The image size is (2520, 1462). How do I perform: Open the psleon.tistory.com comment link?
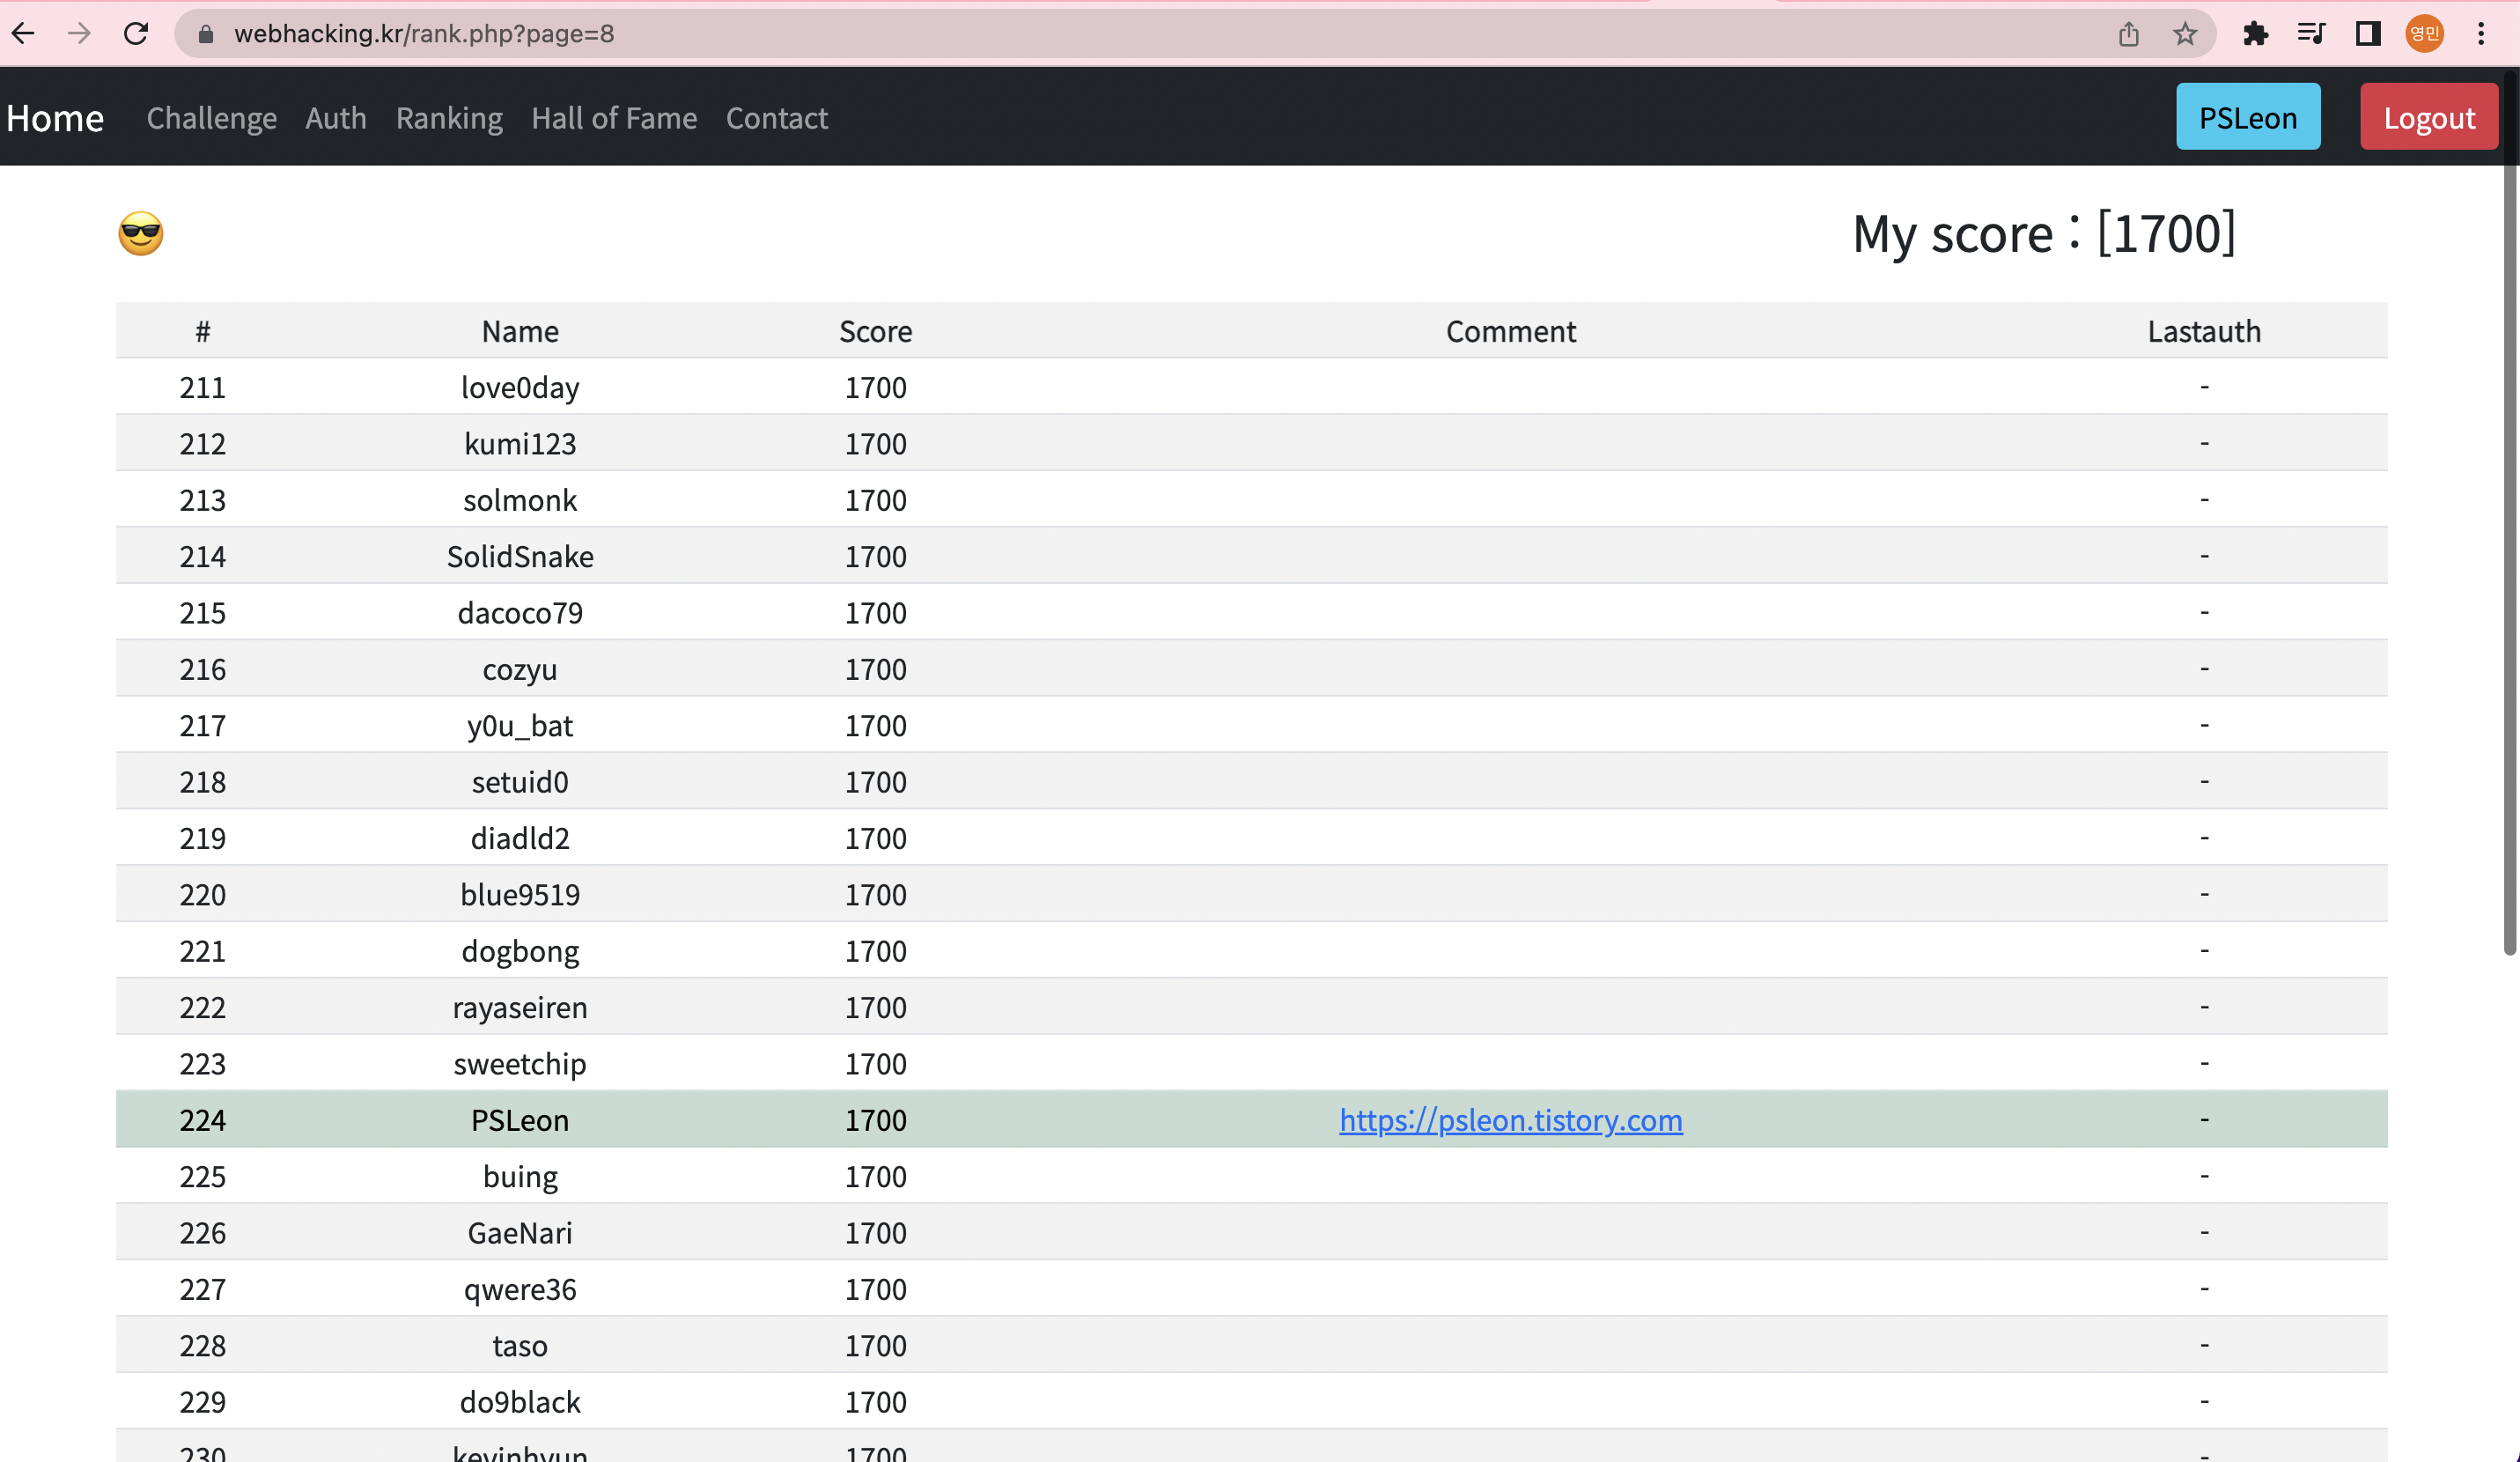click(1510, 1119)
